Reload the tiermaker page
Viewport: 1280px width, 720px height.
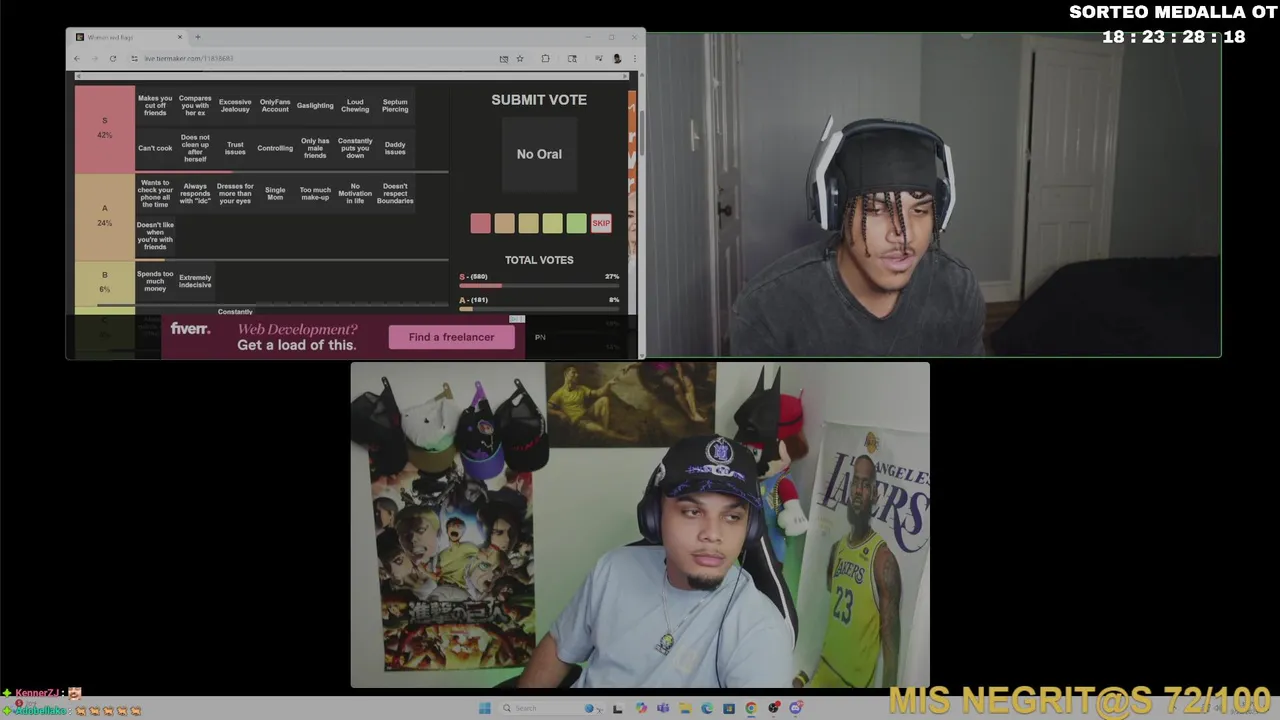[112, 58]
